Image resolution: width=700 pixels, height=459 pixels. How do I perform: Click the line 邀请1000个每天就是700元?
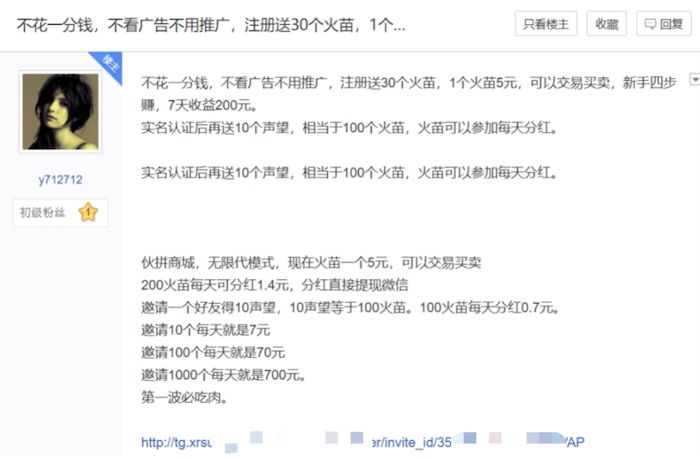224,375
